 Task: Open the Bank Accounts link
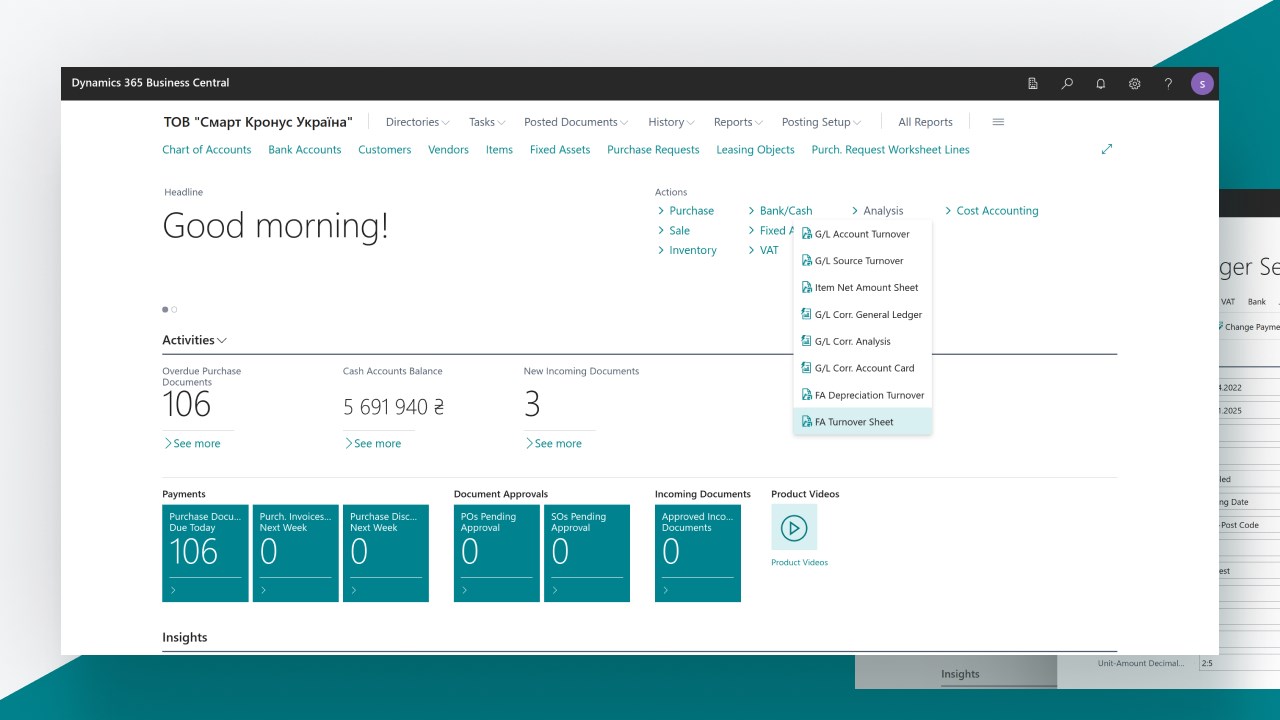[x=305, y=150]
